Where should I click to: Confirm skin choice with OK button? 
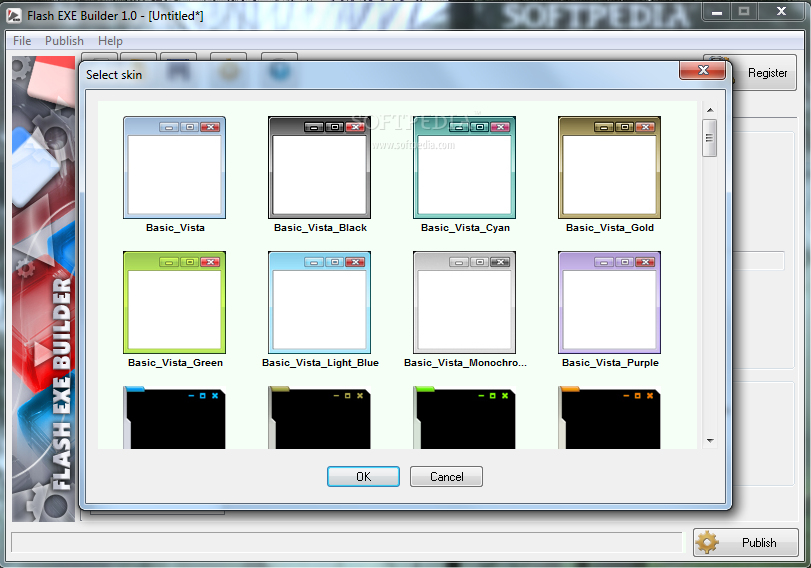click(x=363, y=476)
